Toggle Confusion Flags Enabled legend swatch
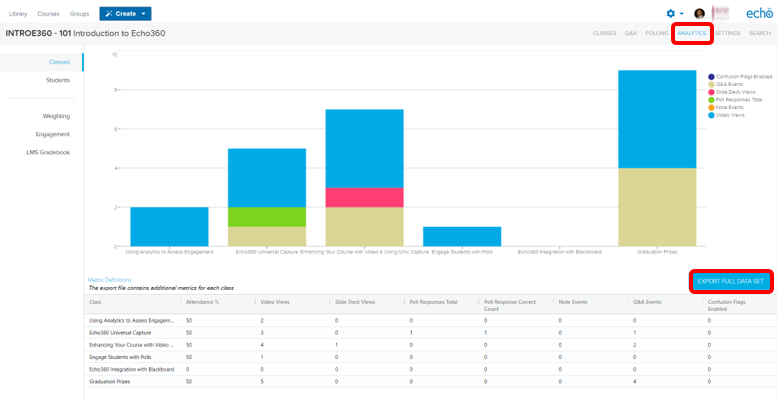Screen dimensions: 780x402 point(711,77)
